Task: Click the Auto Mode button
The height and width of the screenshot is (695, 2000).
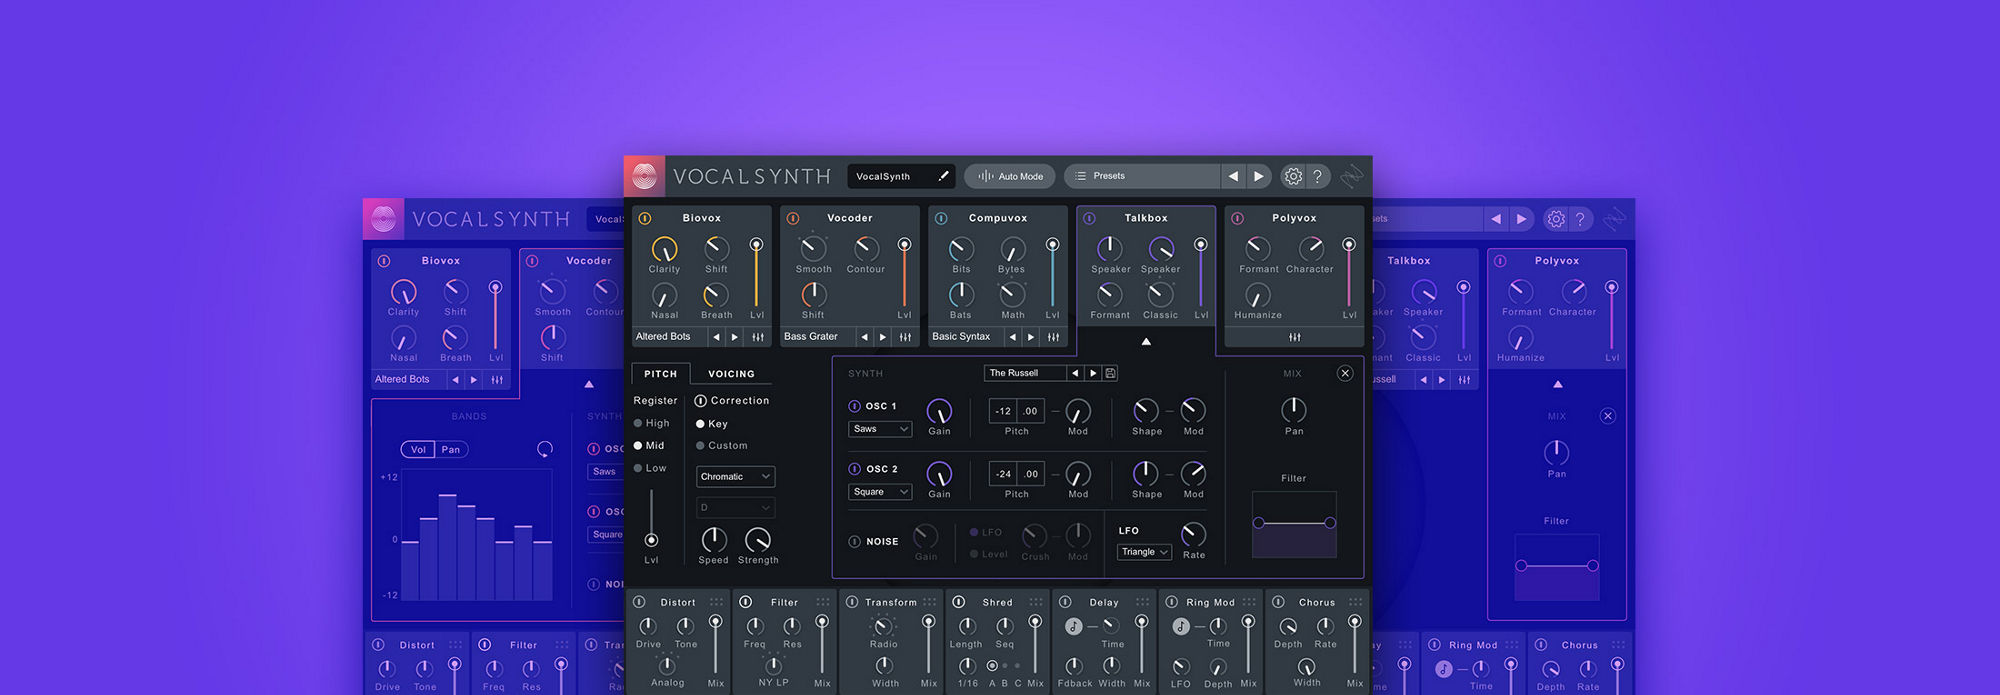Action: [x=1010, y=176]
